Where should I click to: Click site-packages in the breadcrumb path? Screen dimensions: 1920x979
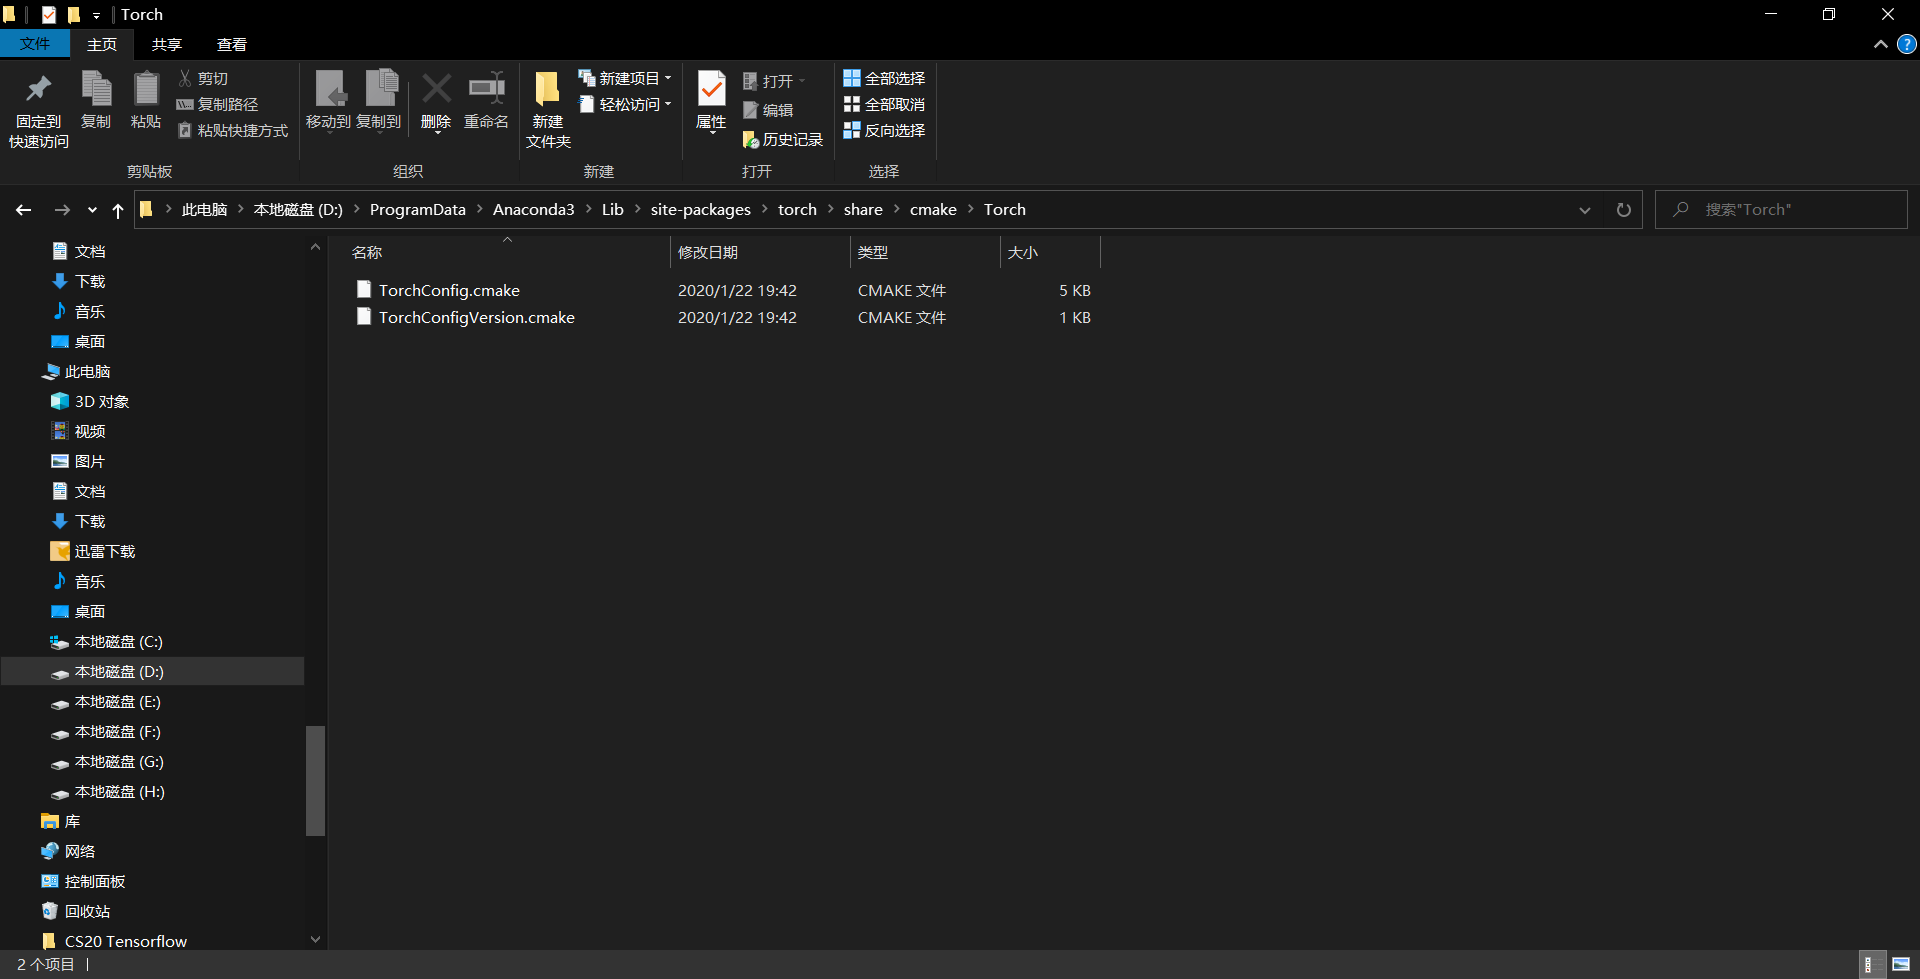pos(700,210)
